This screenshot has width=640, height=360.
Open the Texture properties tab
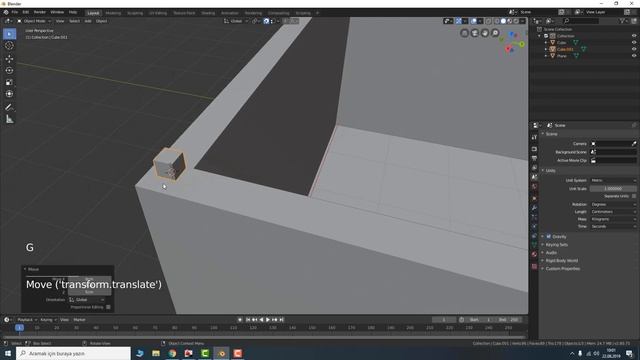click(534, 267)
